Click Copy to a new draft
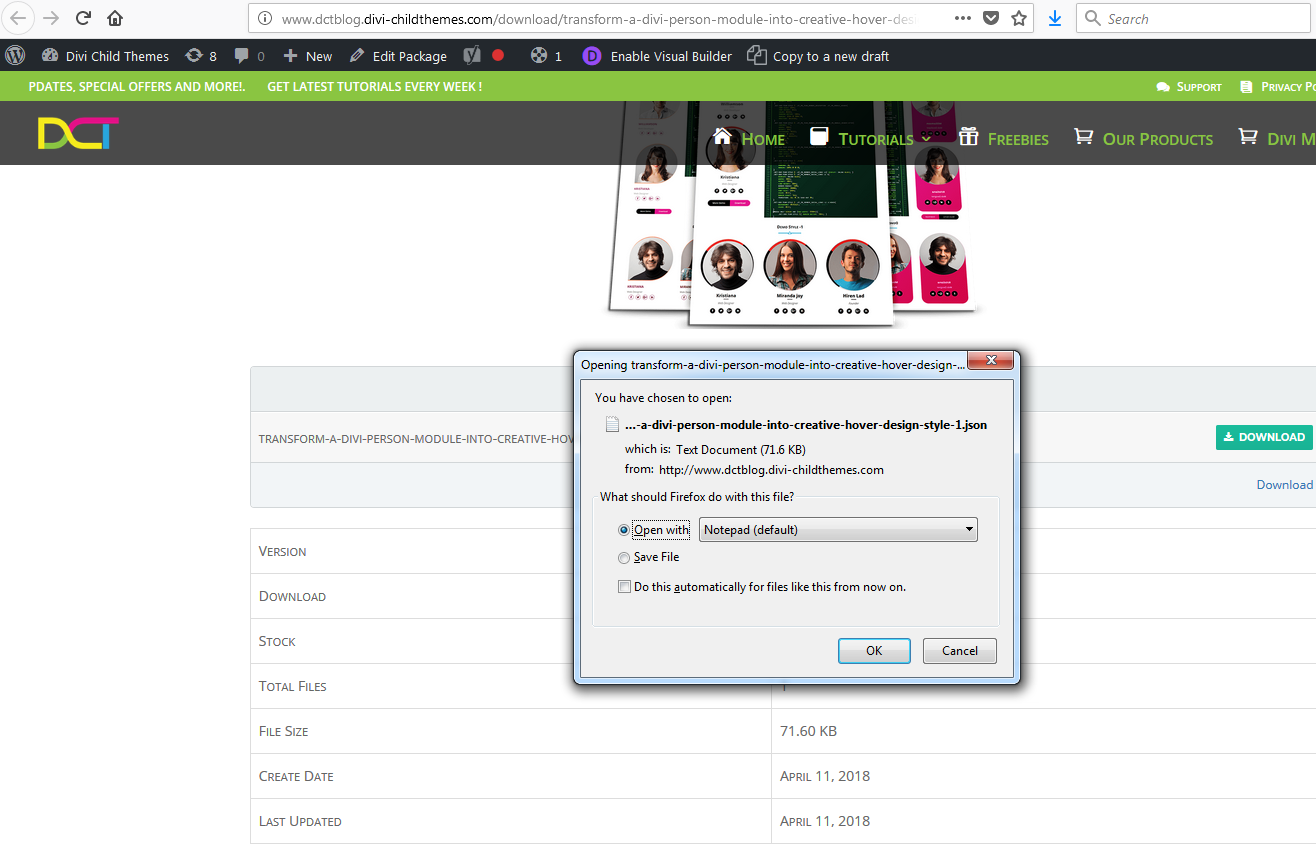This screenshot has height=865, width=1316. [x=818, y=56]
